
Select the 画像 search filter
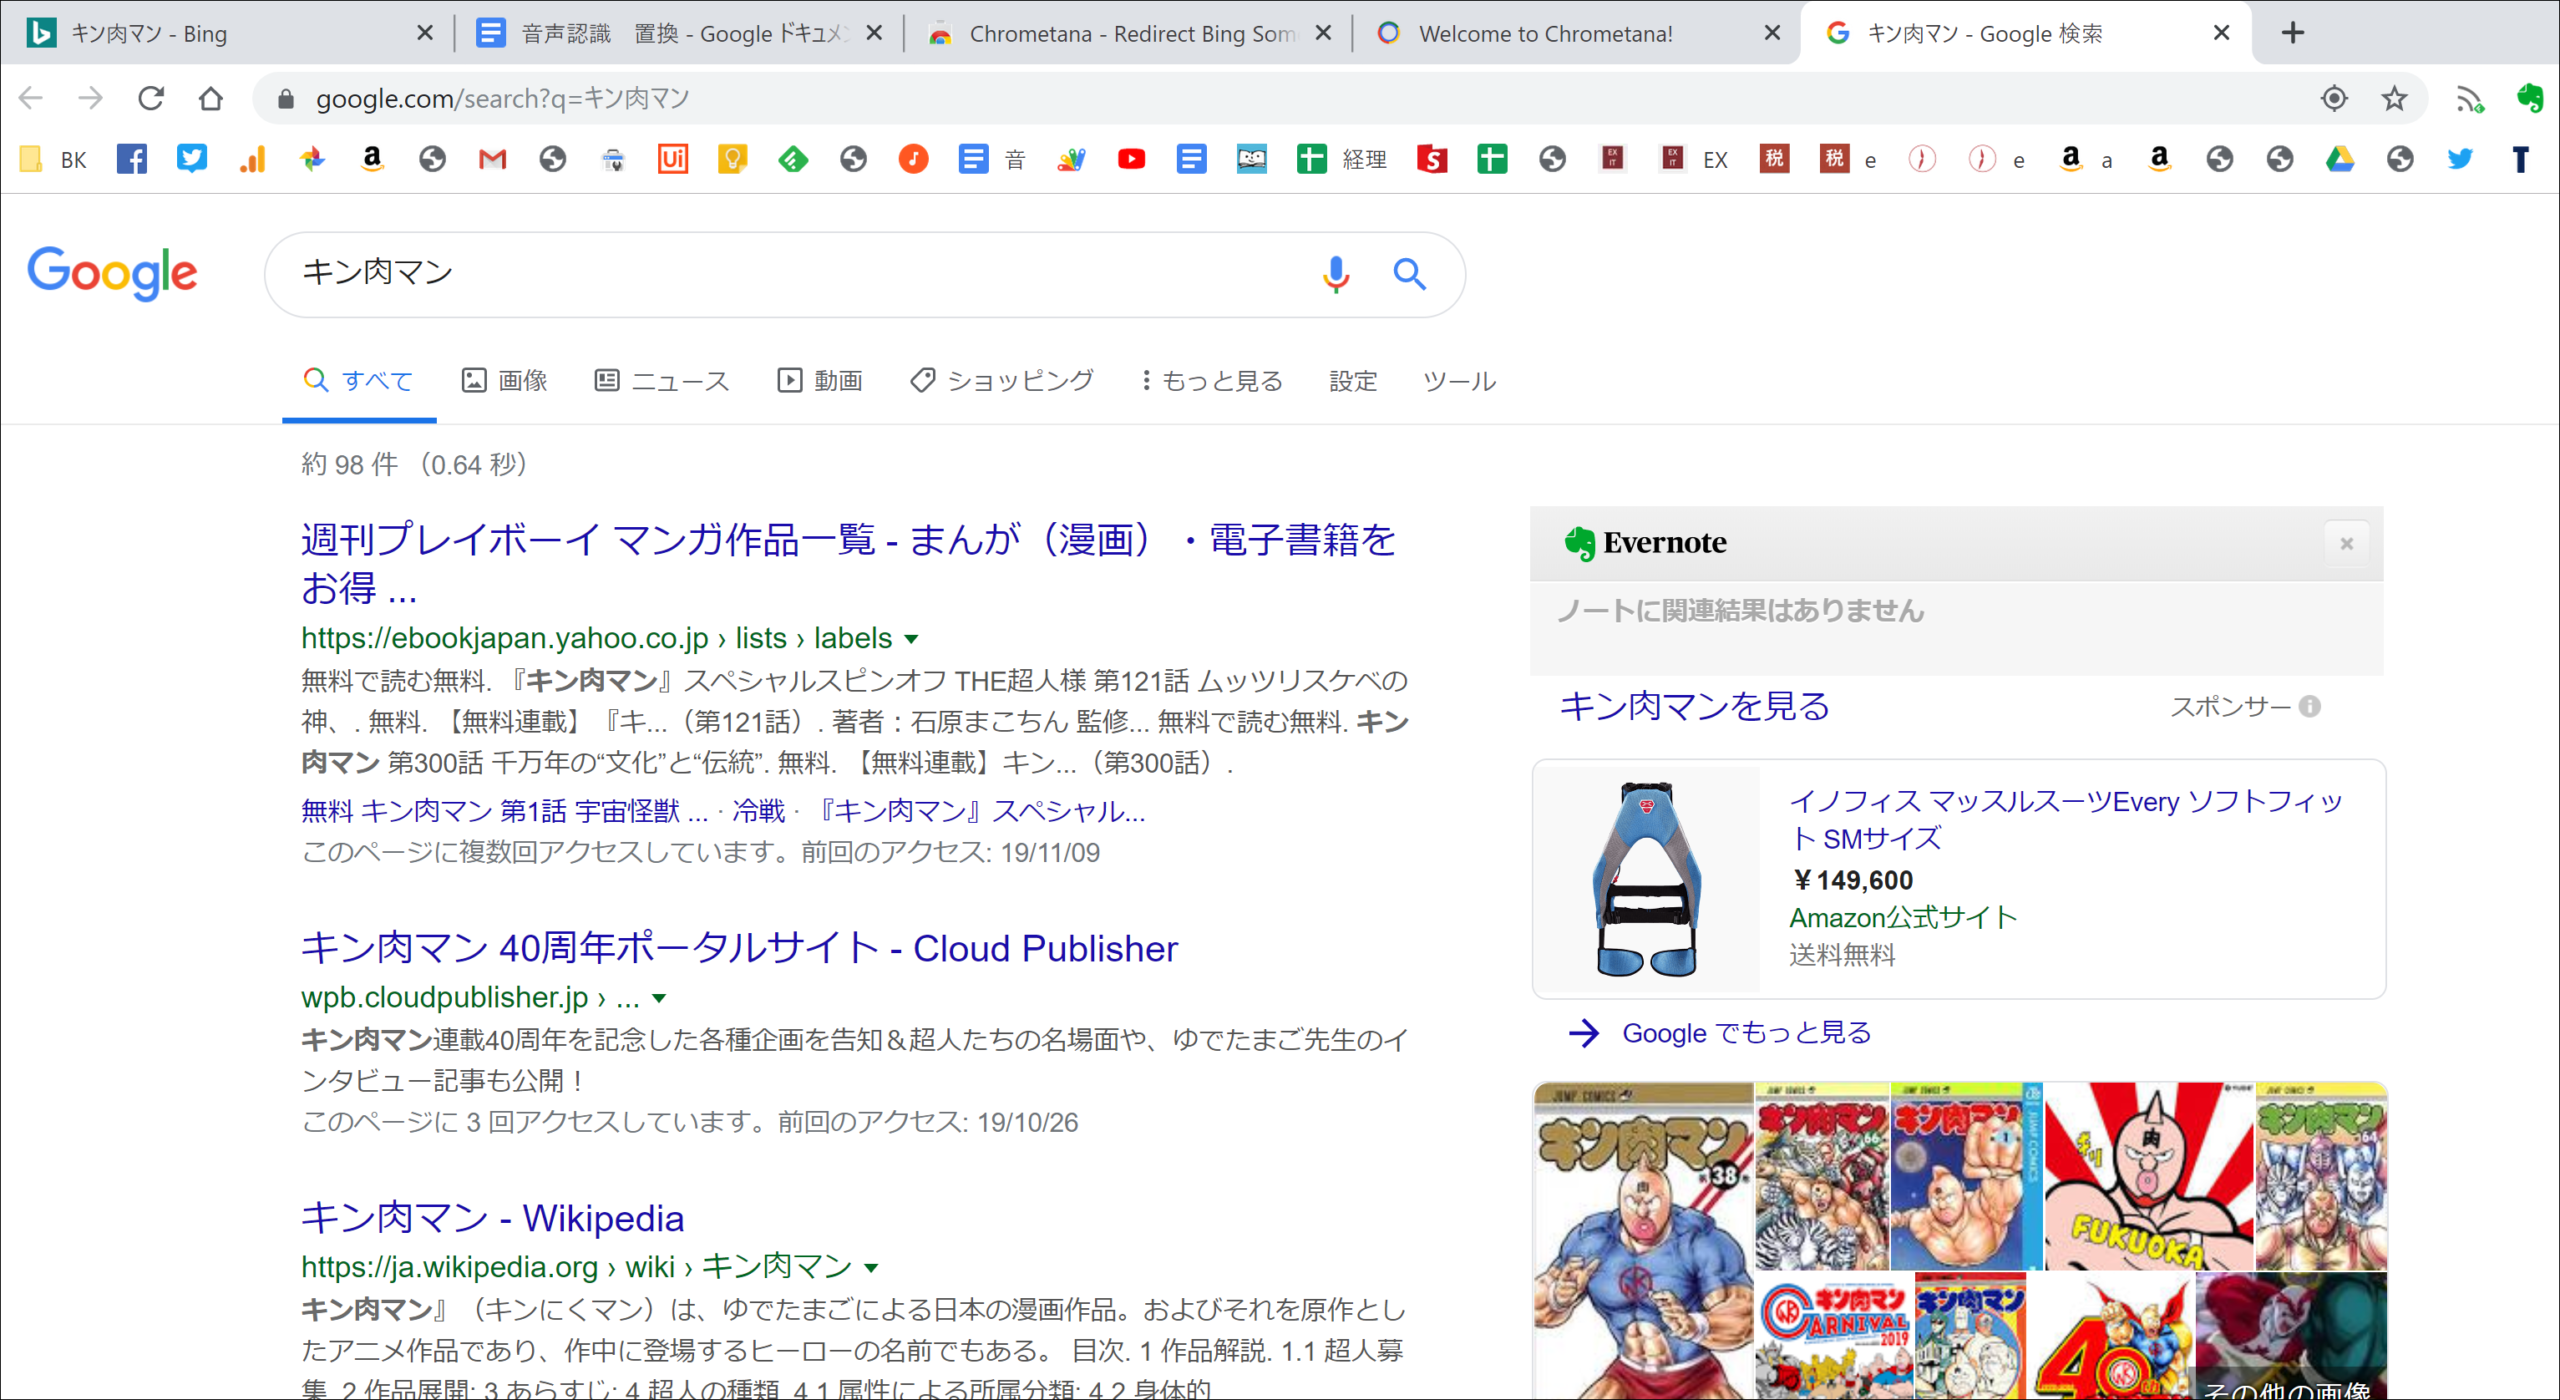(x=504, y=380)
